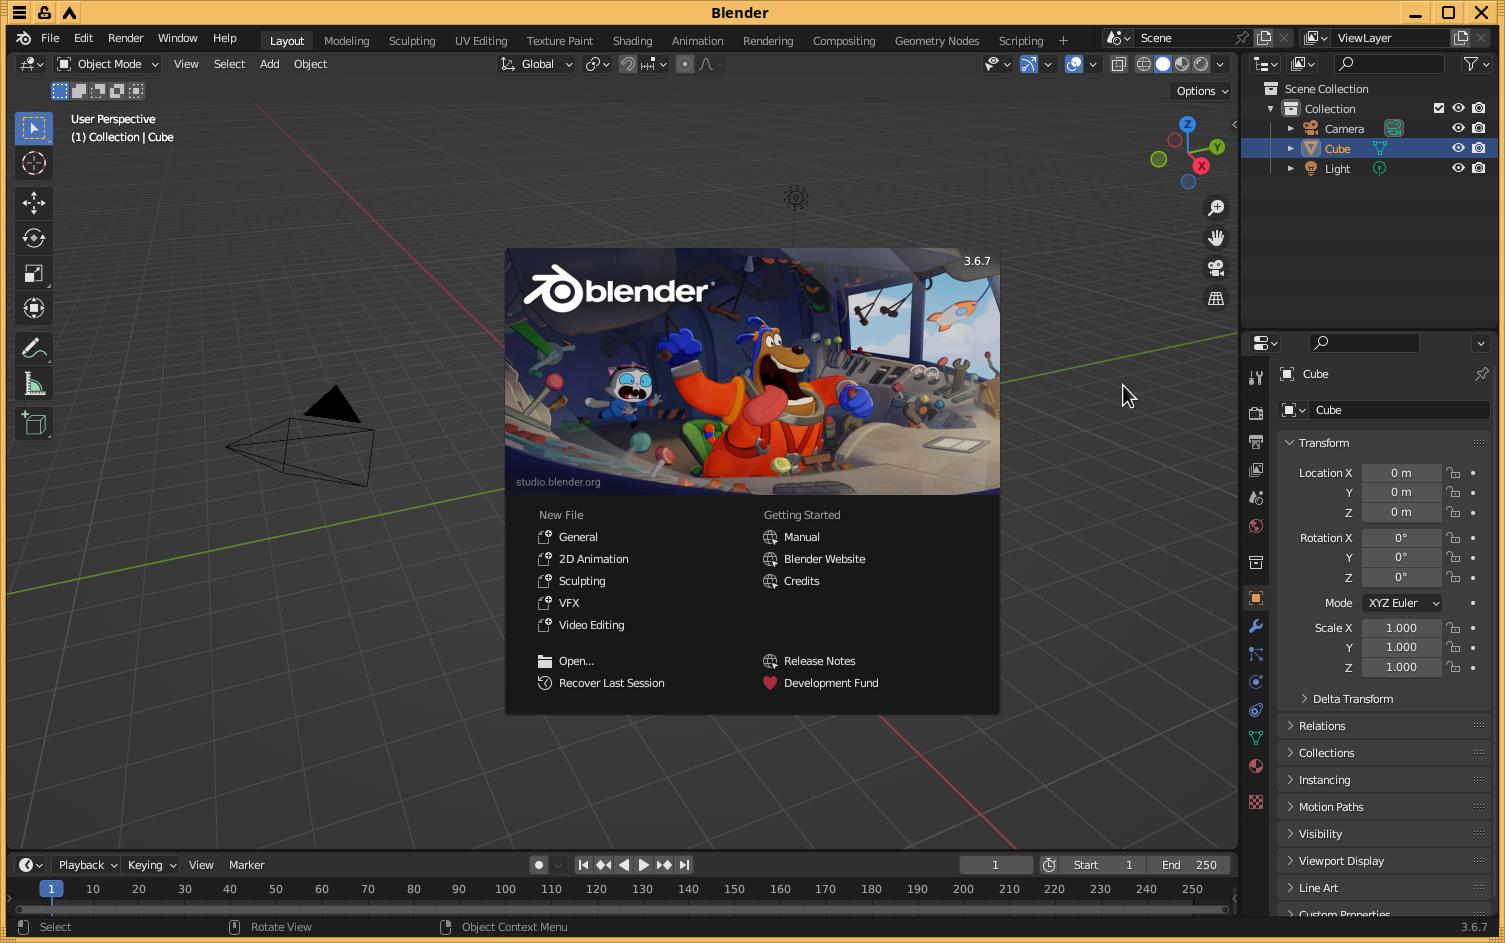The image size is (1505, 943).
Task: Click the End frame field
Action: (1188, 865)
